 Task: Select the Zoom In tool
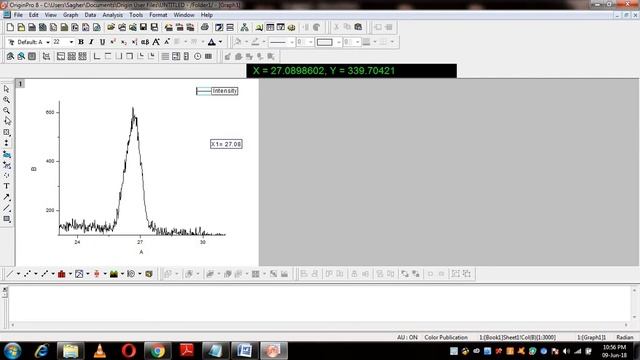(7, 100)
